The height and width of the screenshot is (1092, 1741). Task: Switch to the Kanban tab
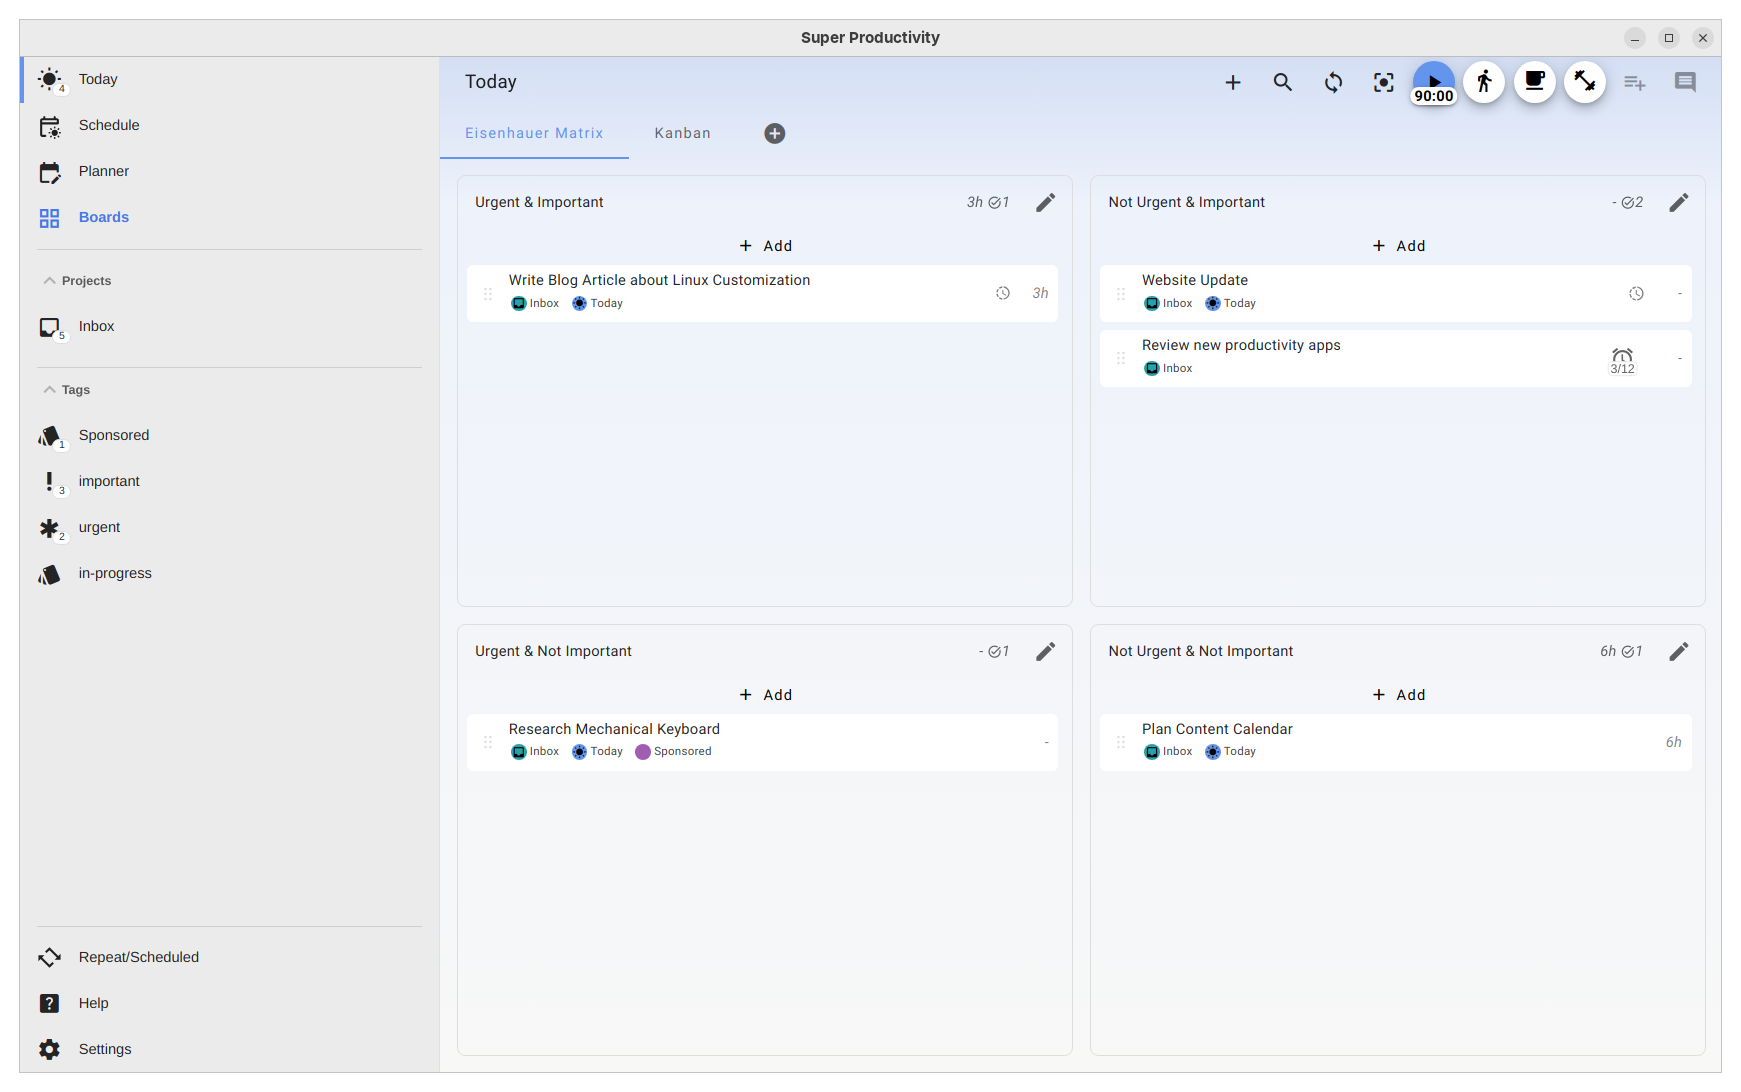[683, 133]
